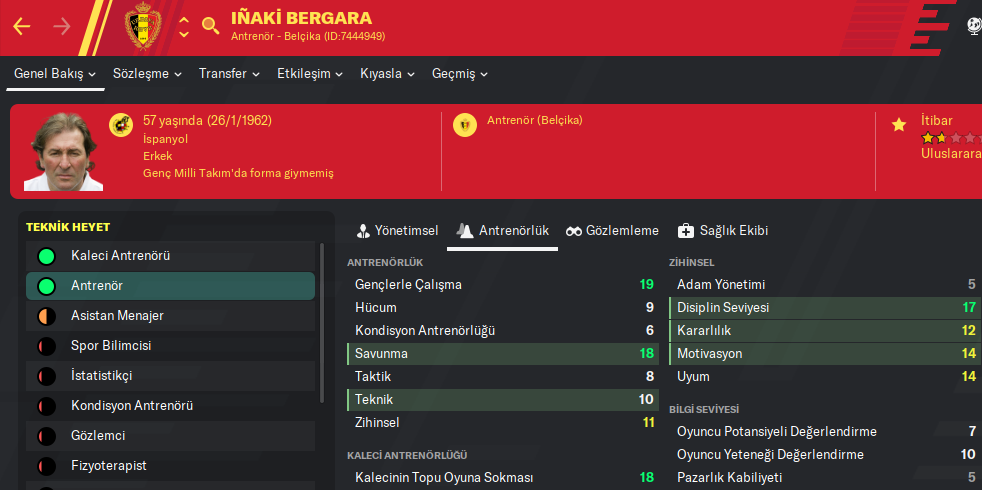Click the Belgium team crest icon
The height and width of the screenshot is (490, 982).
point(143,27)
